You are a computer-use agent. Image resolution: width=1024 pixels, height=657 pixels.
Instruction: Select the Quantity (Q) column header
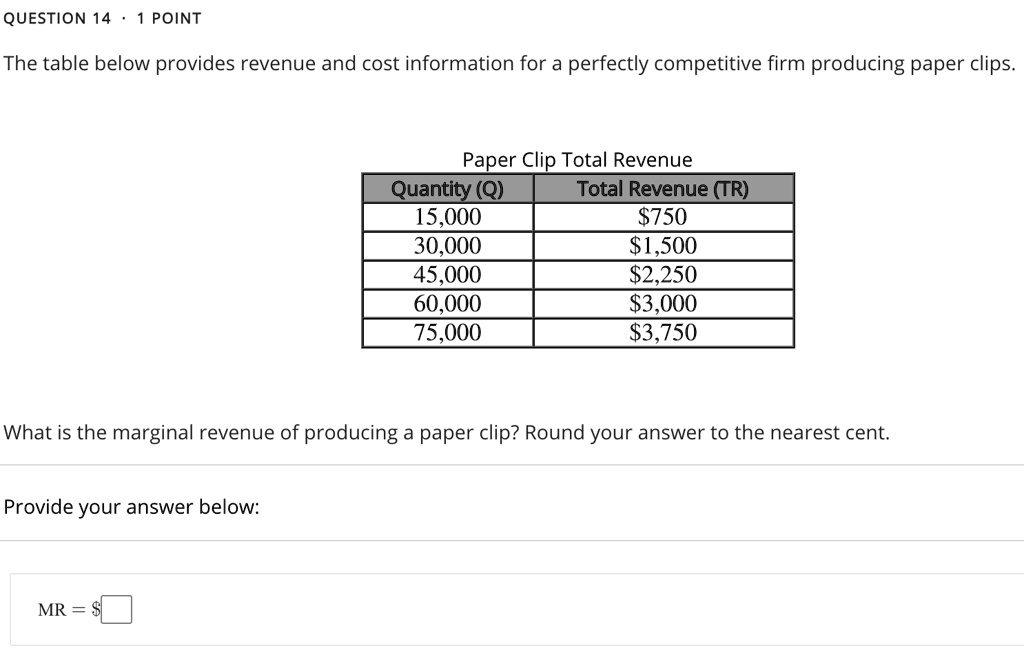click(x=447, y=188)
